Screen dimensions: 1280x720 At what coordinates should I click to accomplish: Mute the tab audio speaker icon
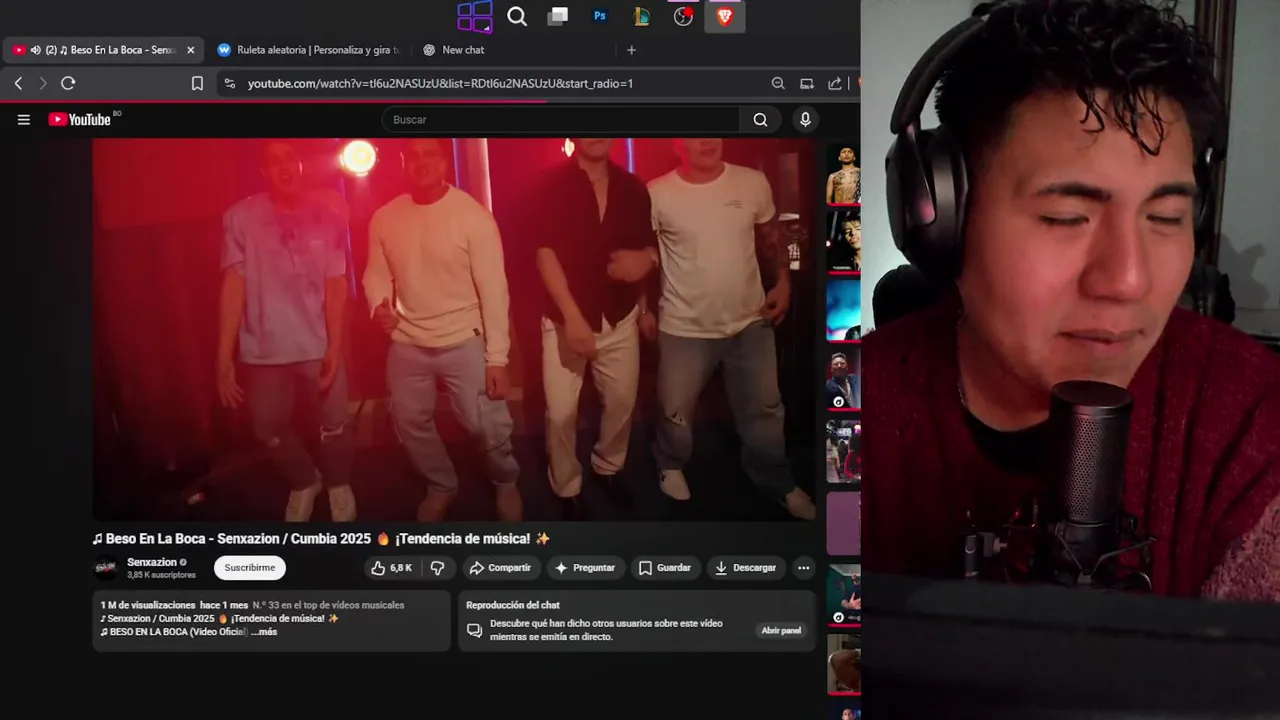click(x=35, y=50)
